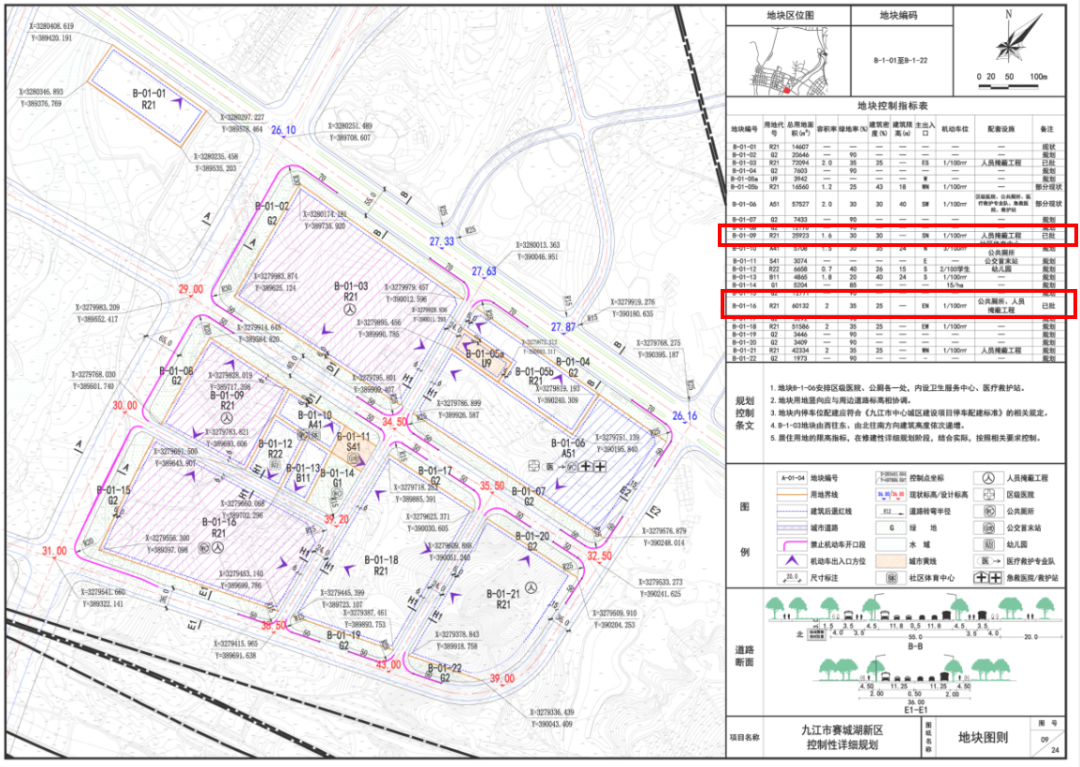Click the 幼儿园 legend symbol
This screenshot has width=1080, height=767.
pos(988,545)
